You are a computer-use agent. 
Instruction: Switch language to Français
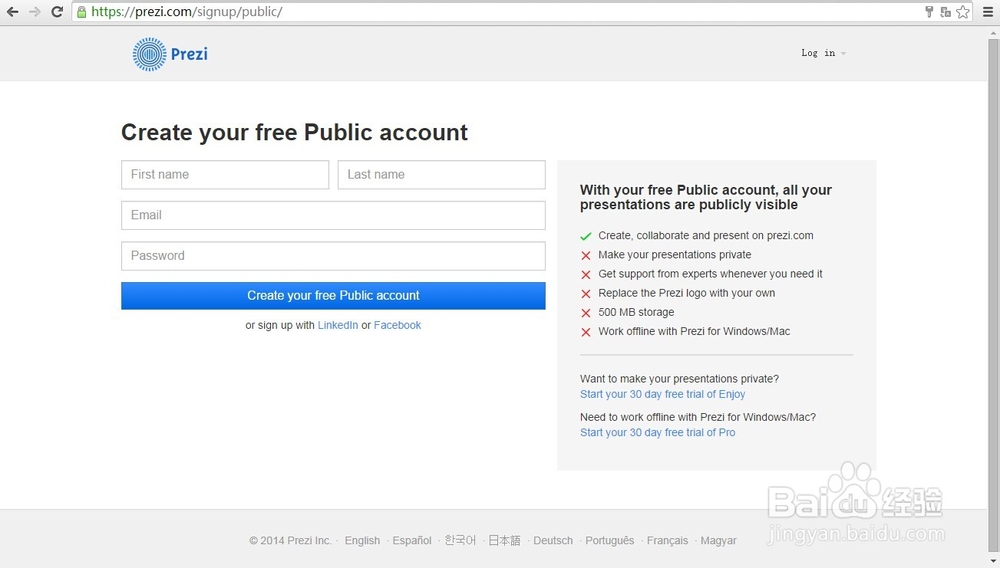tap(667, 541)
